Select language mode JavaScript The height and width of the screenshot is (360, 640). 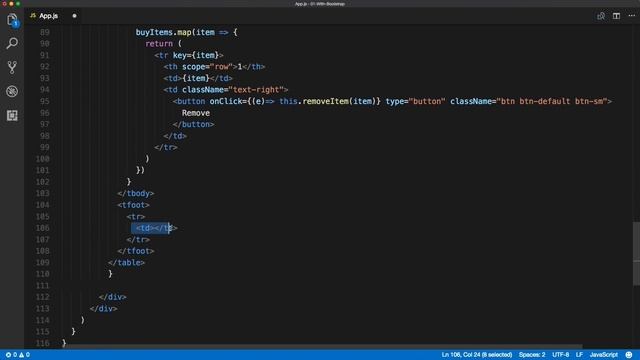coord(603,355)
